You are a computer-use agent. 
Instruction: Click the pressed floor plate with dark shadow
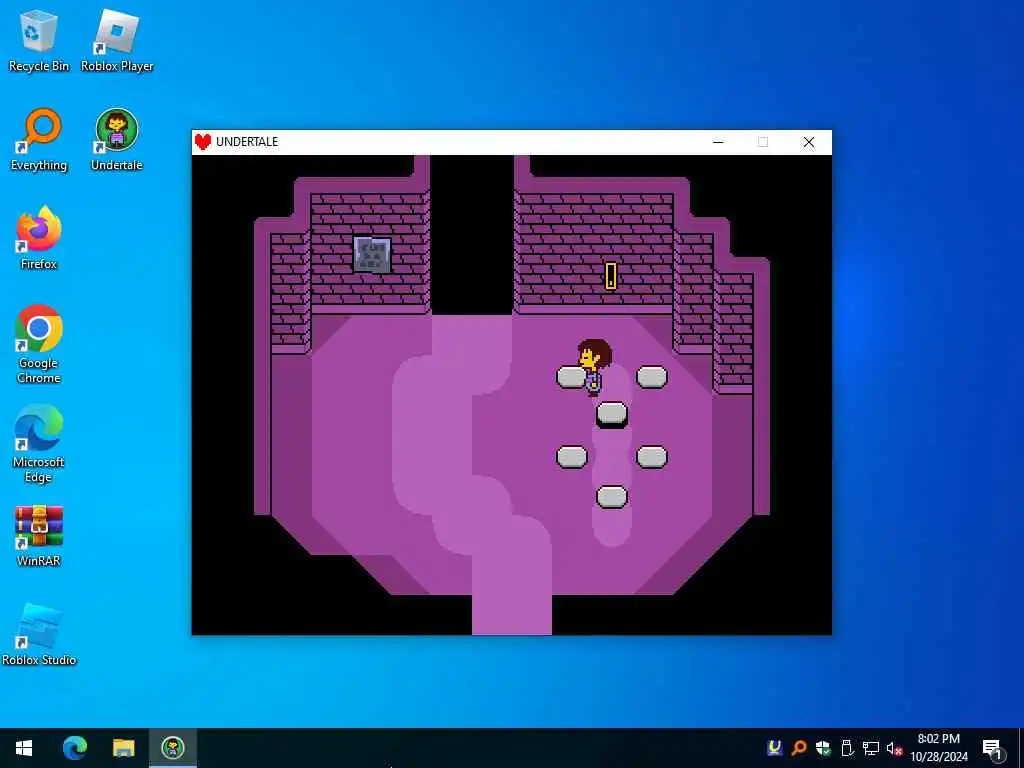click(x=612, y=415)
